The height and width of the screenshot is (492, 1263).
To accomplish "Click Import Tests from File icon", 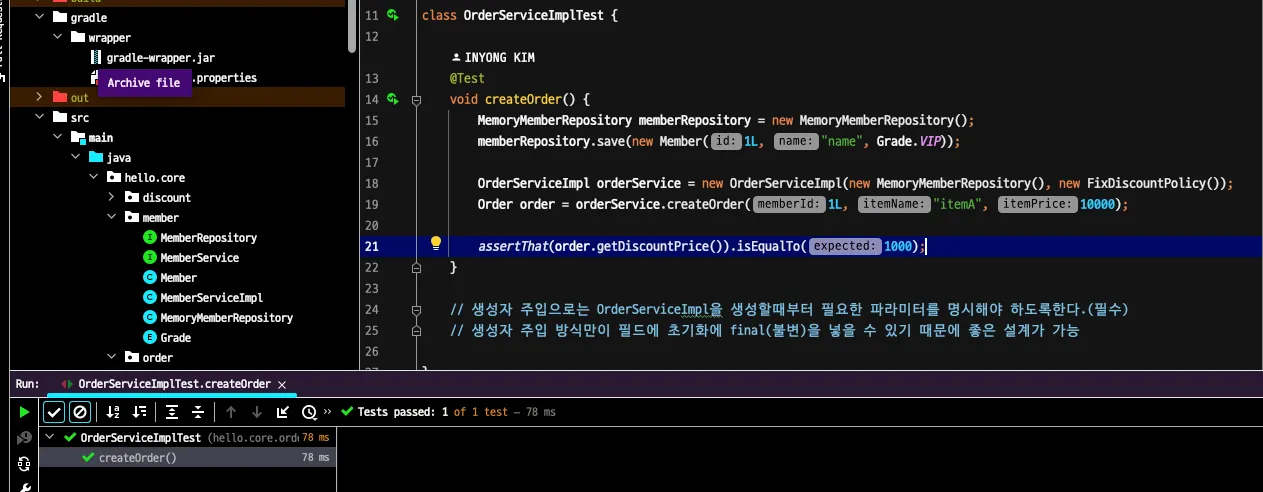I will coord(283,412).
